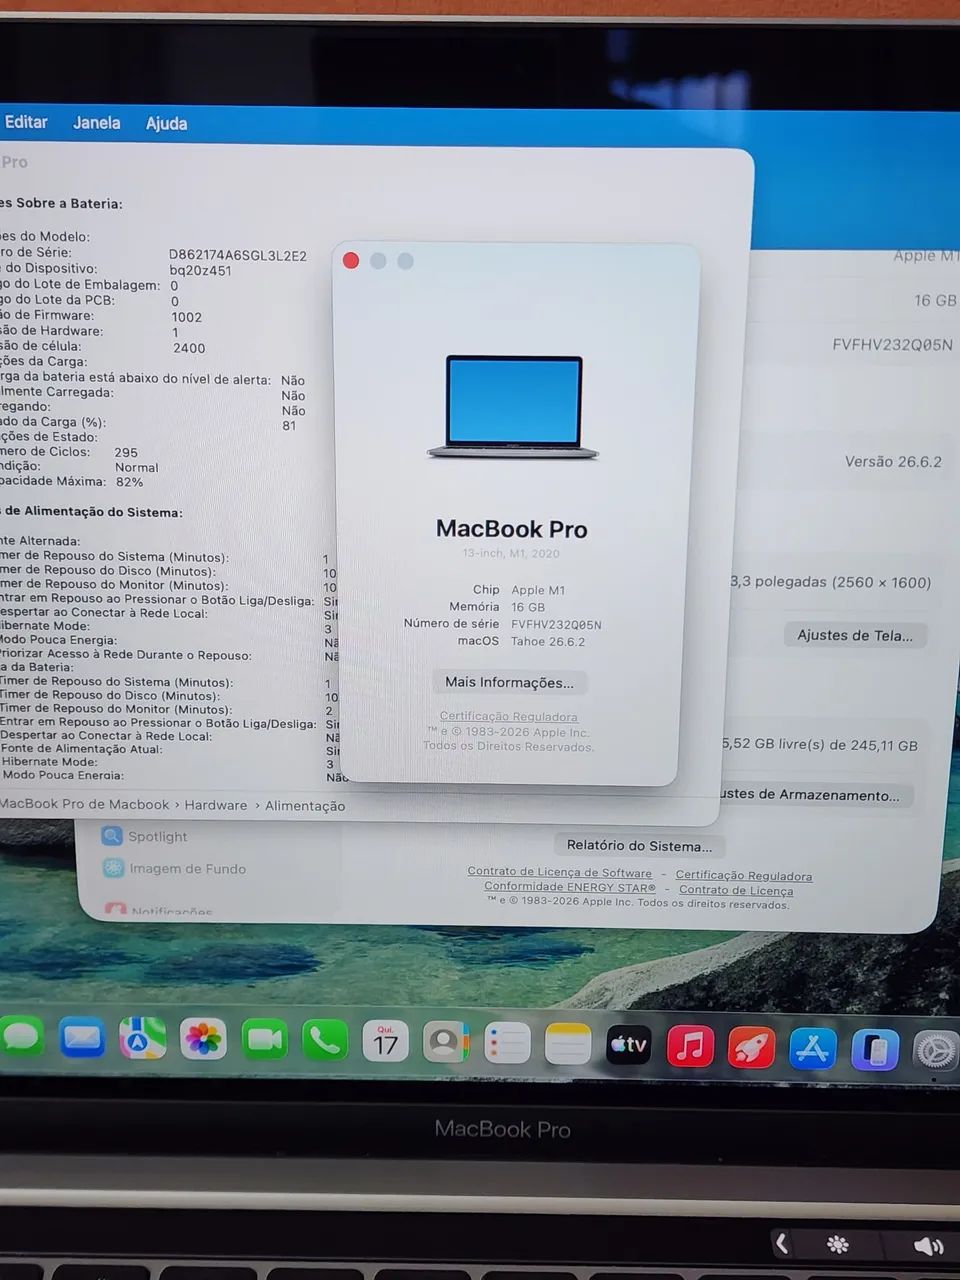The height and width of the screenshot is (1280, 960).
Task: Launch iPhone Mirroring from the Dock
Action: tap(874, 1050)
